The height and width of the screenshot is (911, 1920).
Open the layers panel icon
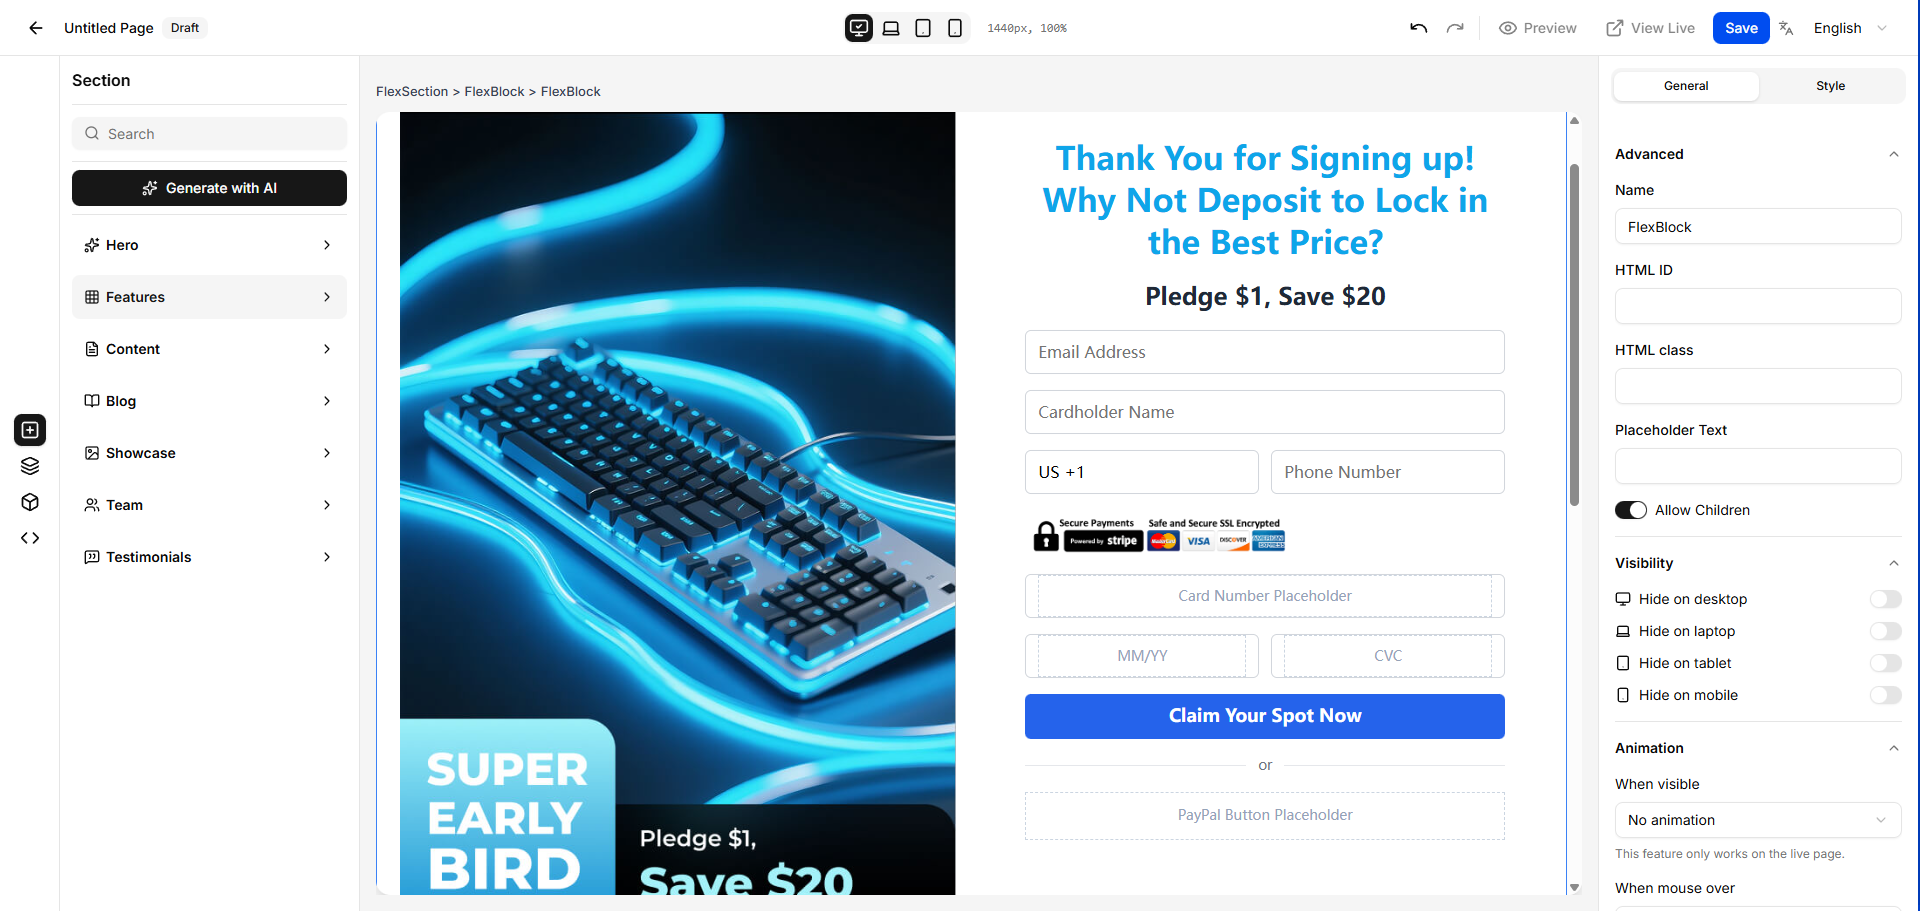click(30, 466)
